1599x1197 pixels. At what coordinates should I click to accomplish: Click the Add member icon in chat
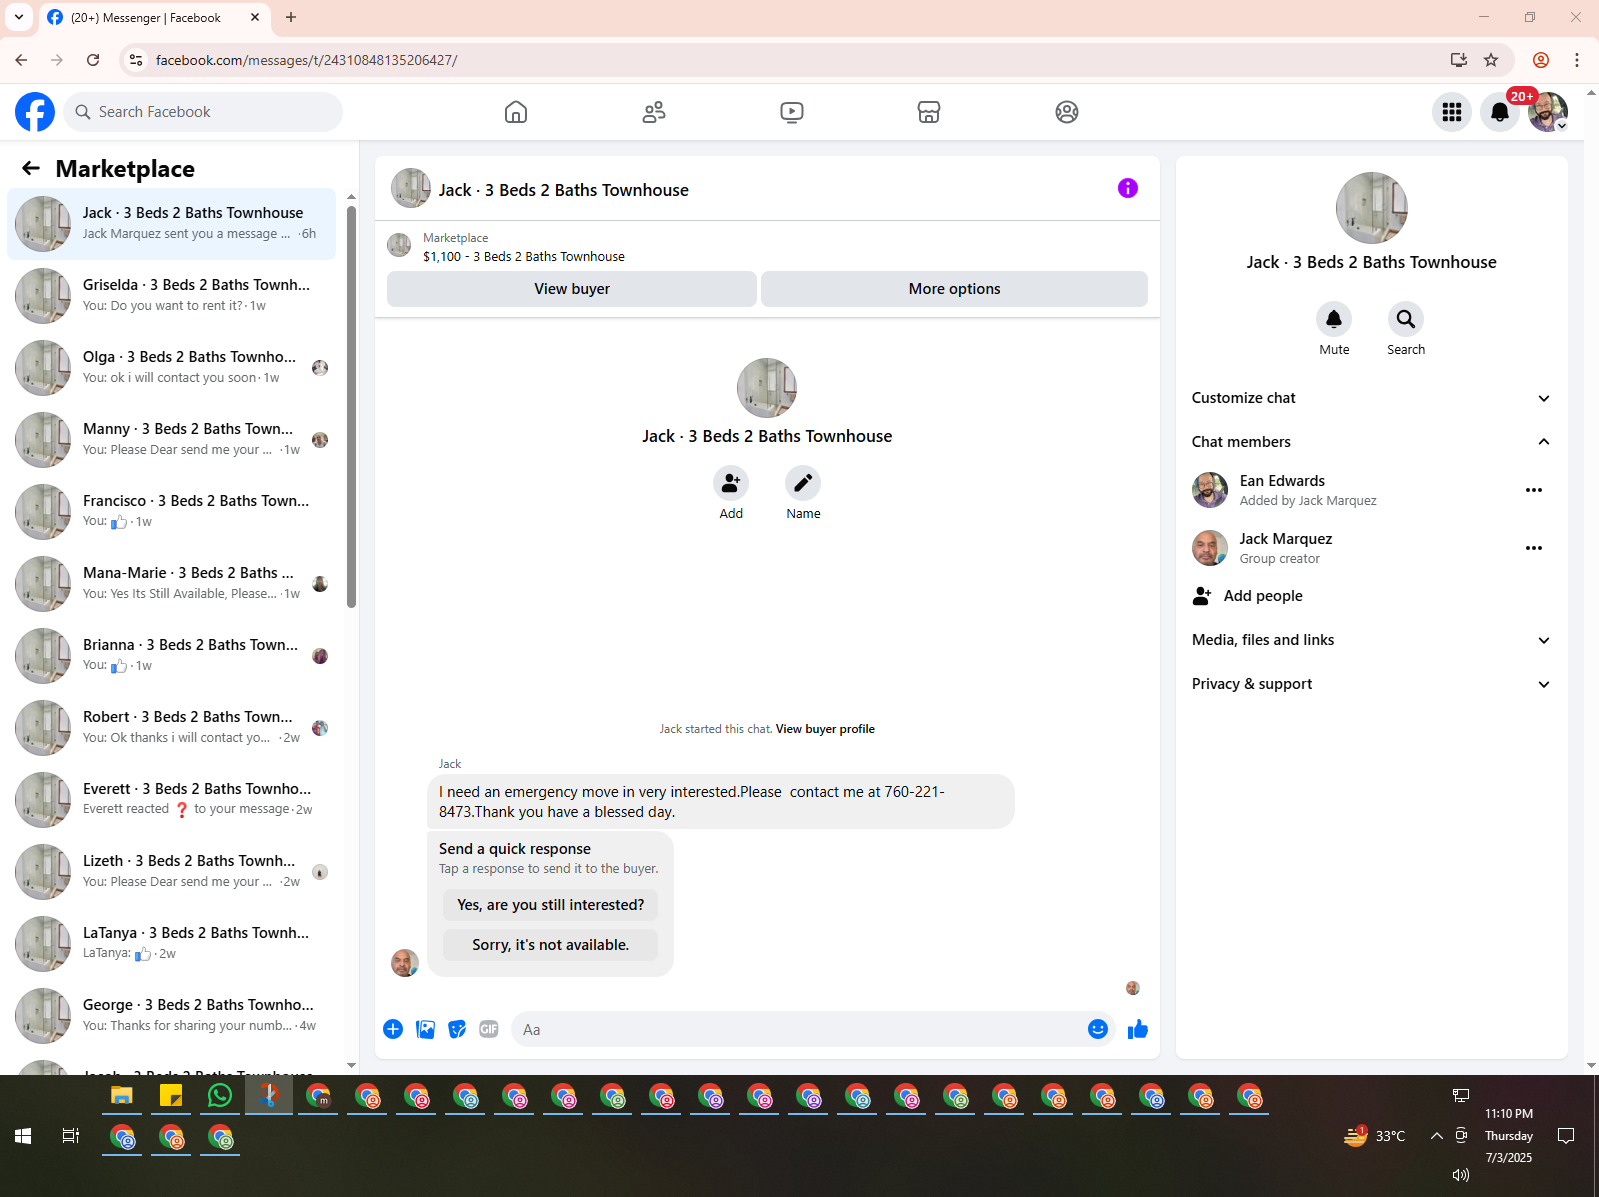(x=731, y=483)
